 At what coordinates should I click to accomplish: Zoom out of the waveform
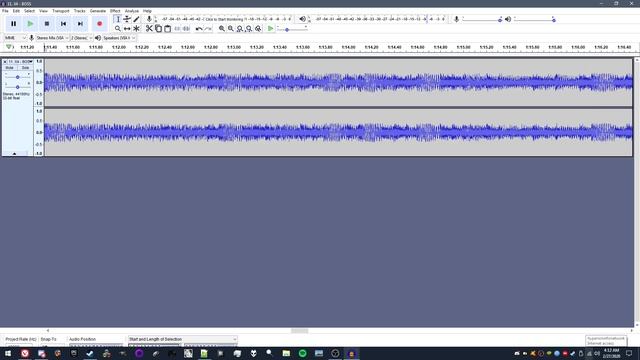(x=231, y=29)
